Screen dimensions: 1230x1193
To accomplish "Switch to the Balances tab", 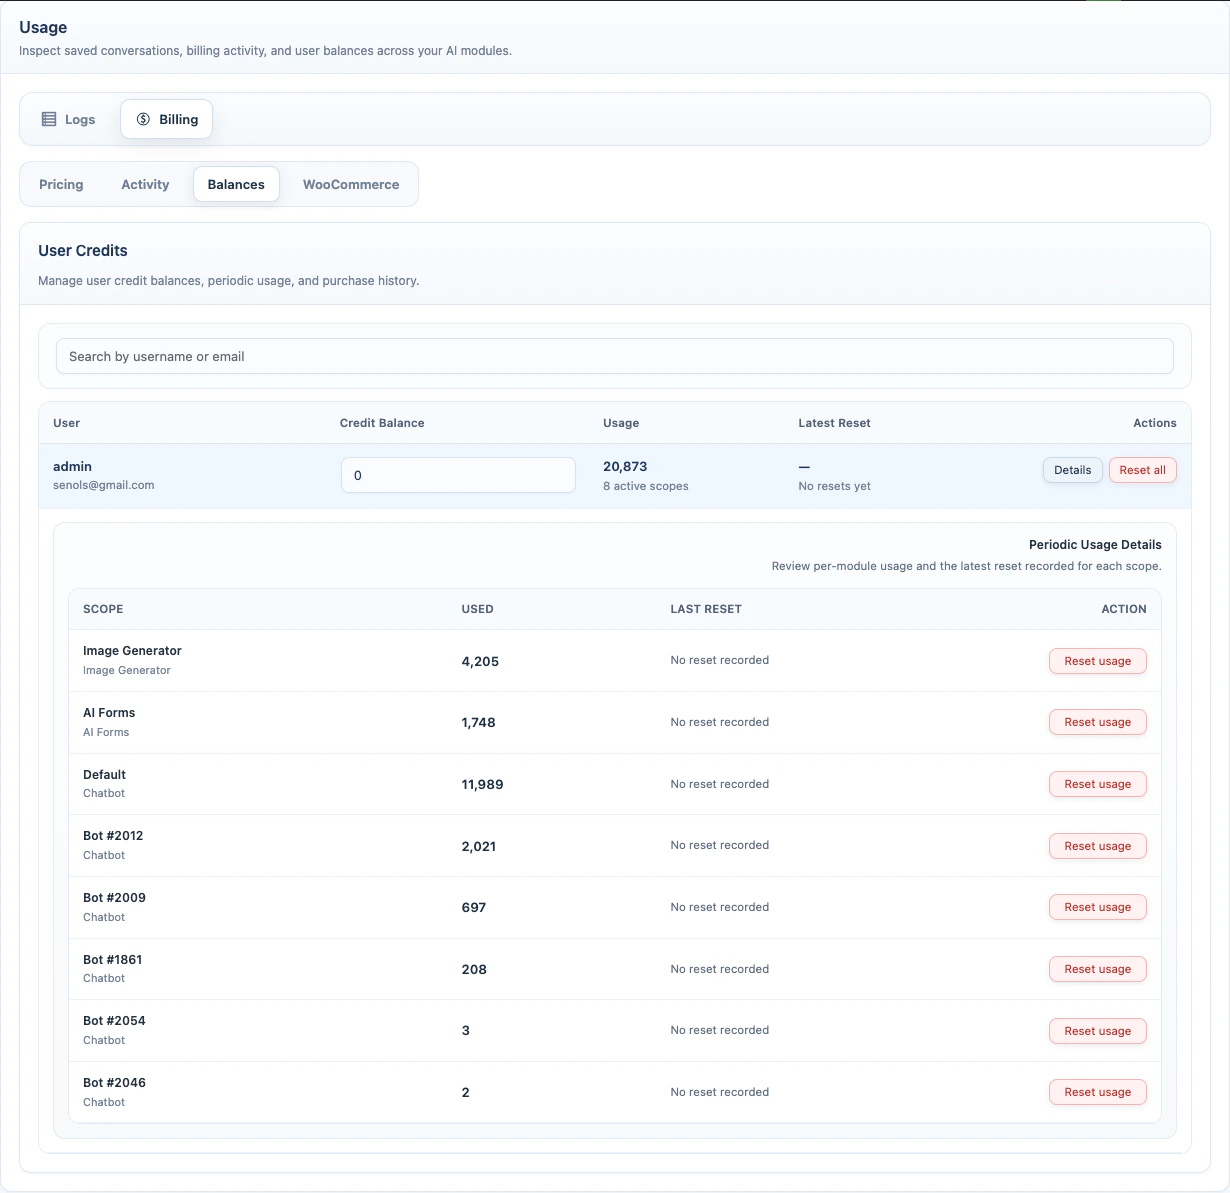I will point(236,184).
